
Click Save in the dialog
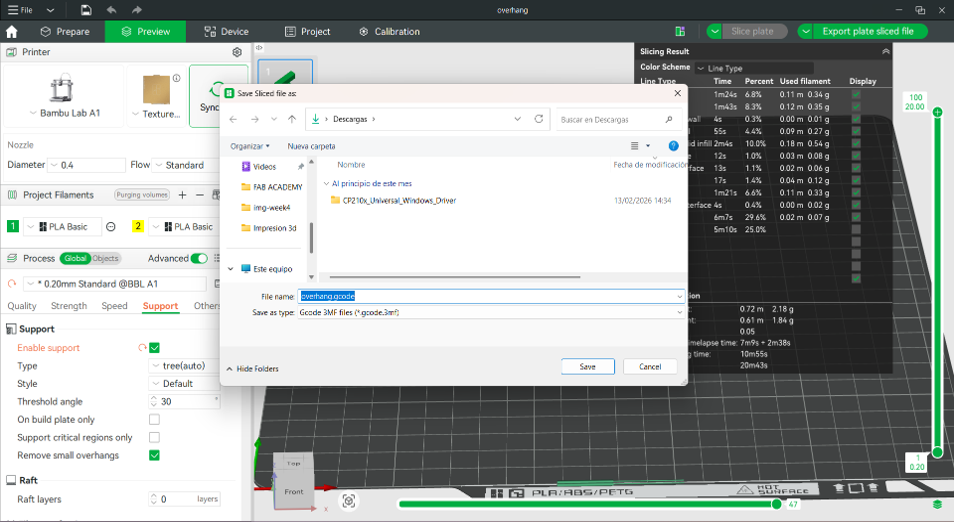pos(588,367)
